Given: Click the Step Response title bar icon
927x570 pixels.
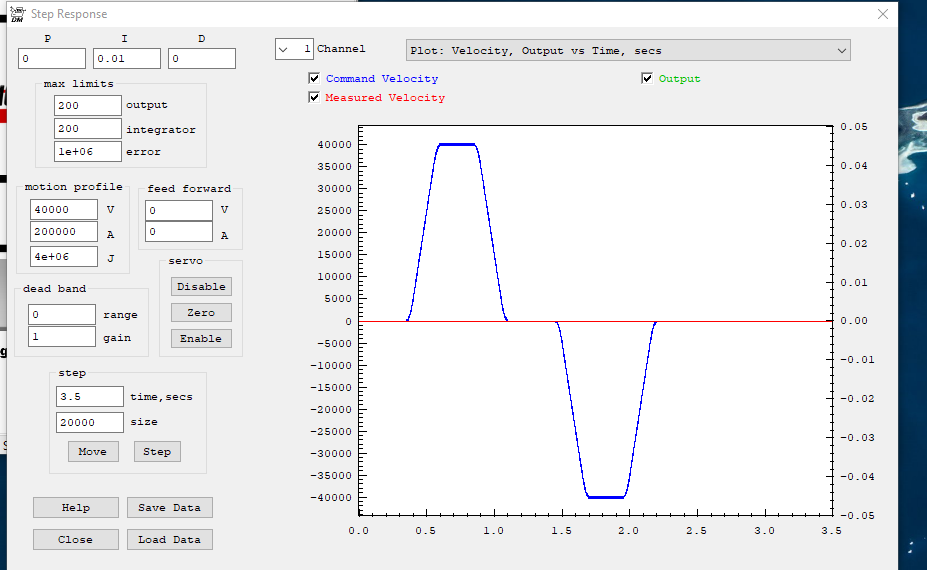Looking at the screenshot, I should pyautogui.click(x=17, y=14).
